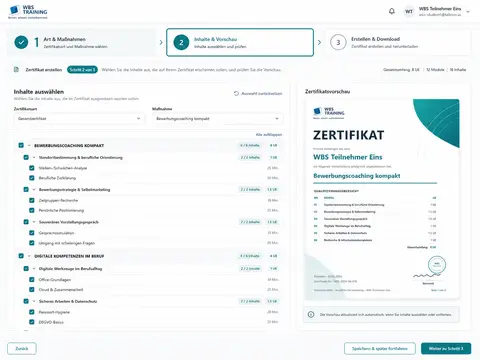Click the WBS Teilnehmer Eins user name
The height and width of the screenshot is (360, 480).
click(440, 9)
